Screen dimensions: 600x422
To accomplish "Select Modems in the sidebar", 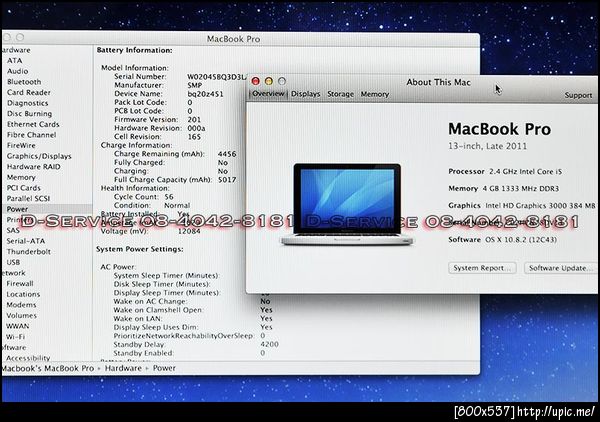I will (x=21, y=305).
